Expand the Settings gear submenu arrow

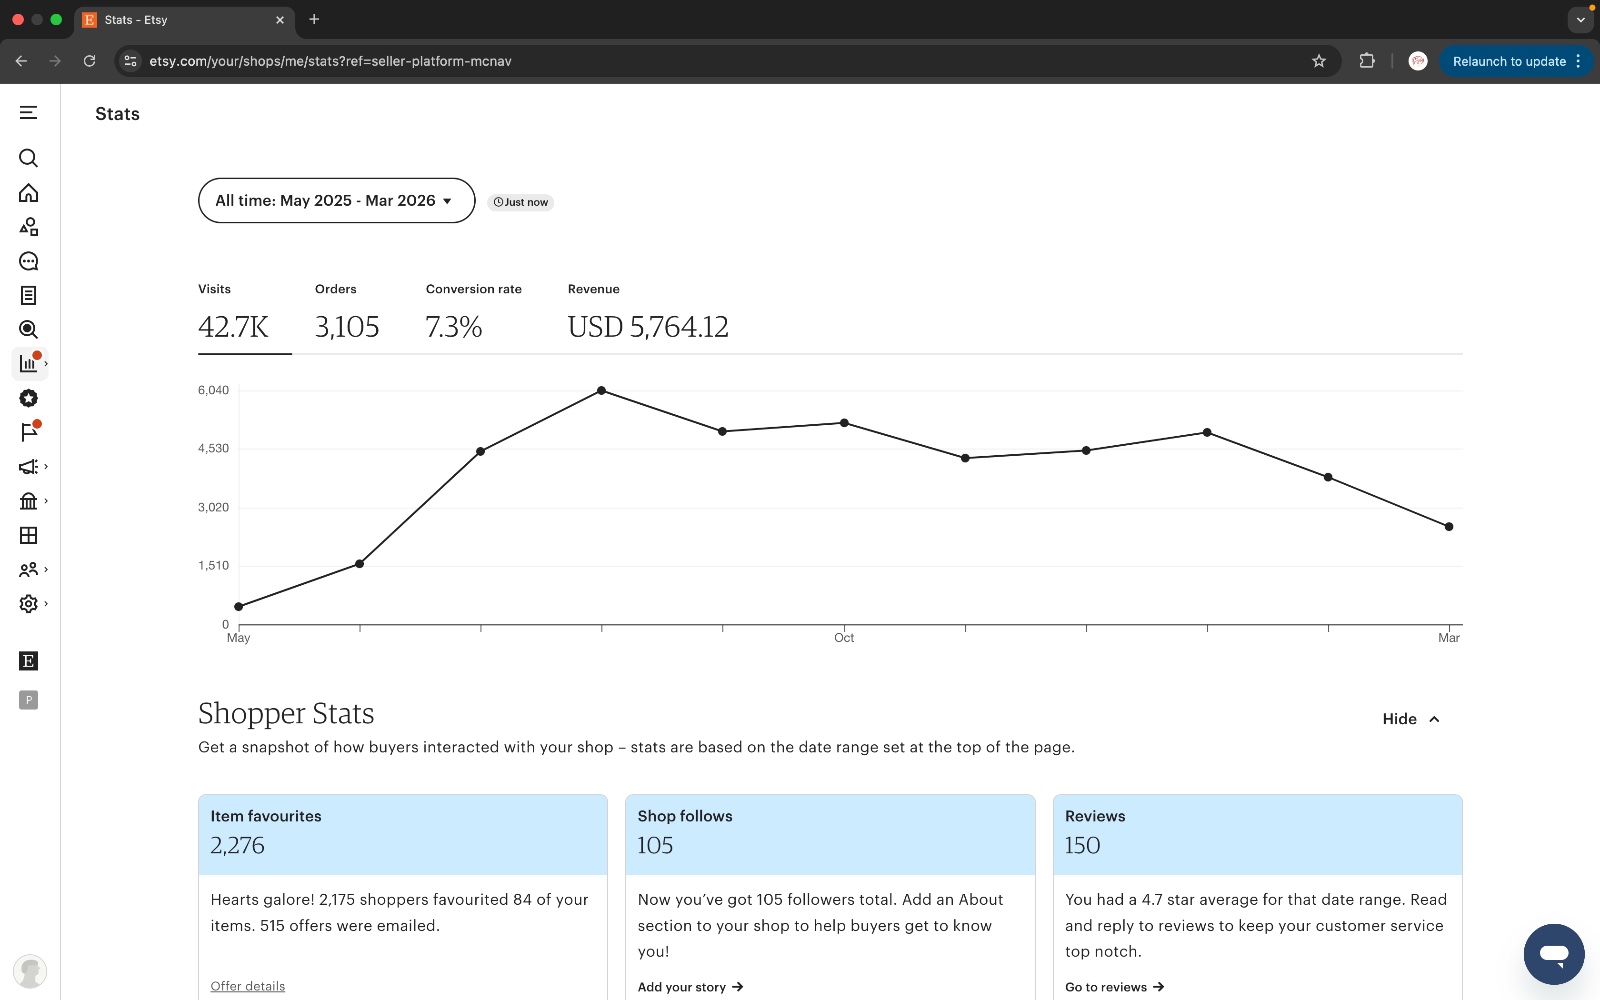pyautogui.click(x=46, y=604)
